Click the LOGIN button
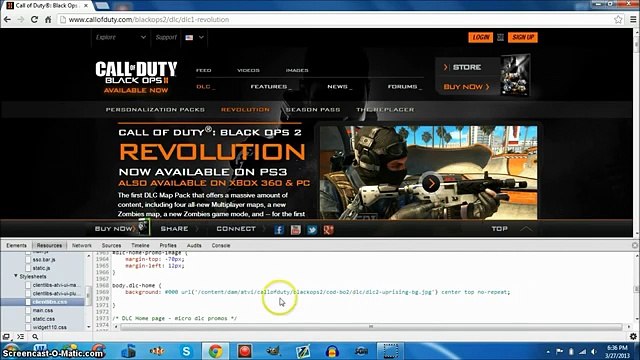Viewport: 640px width, 360px height. point(480,37)
